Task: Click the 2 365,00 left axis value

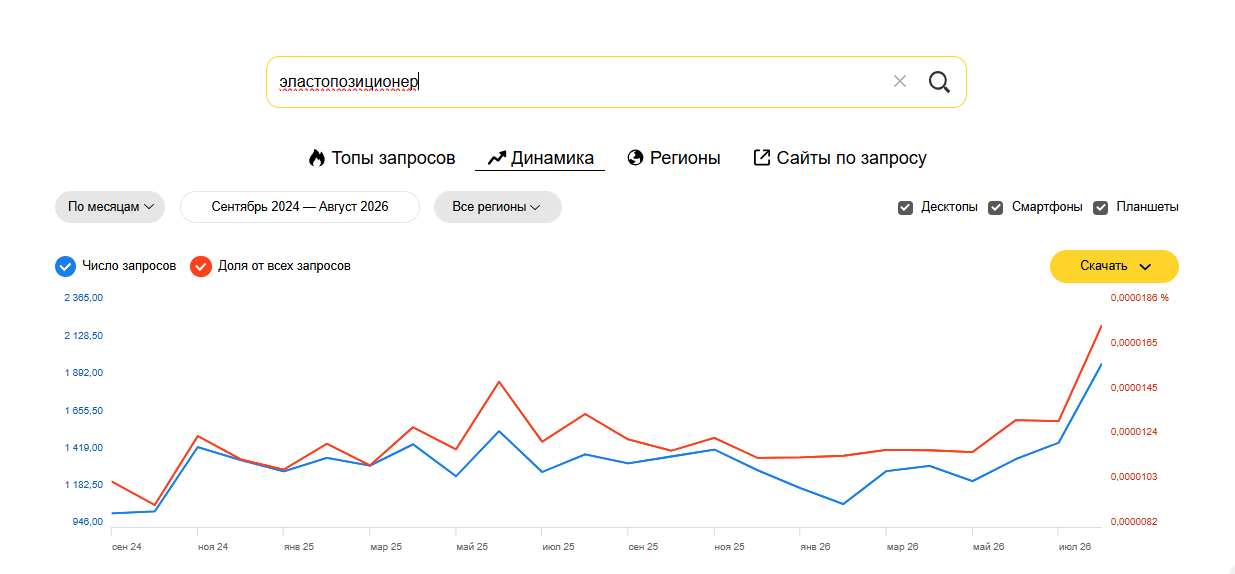Action: [84, 298]
